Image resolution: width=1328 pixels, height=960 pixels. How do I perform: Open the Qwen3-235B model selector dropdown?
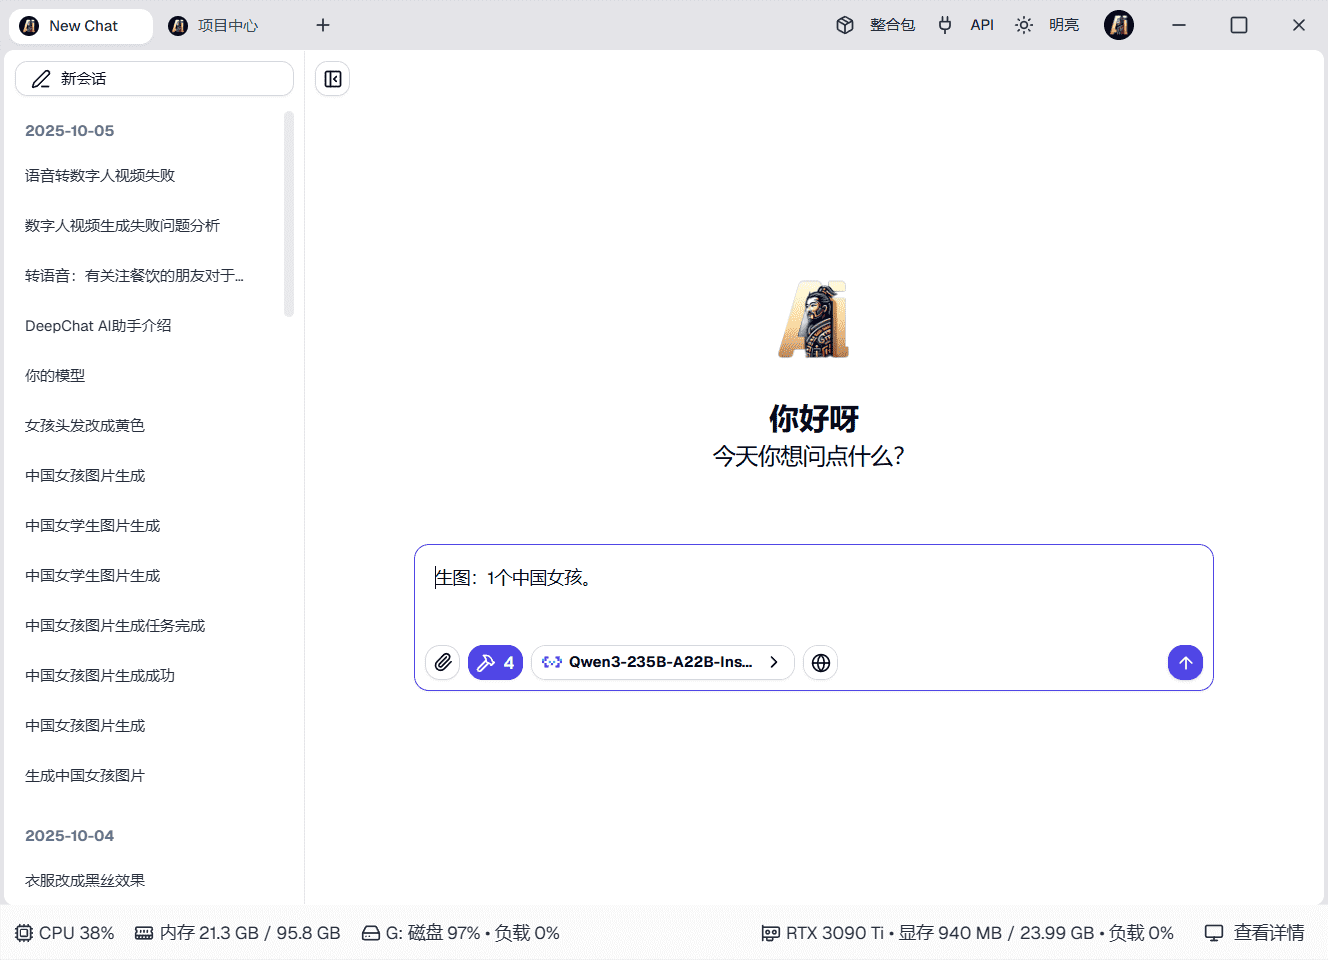pos(662,662)
